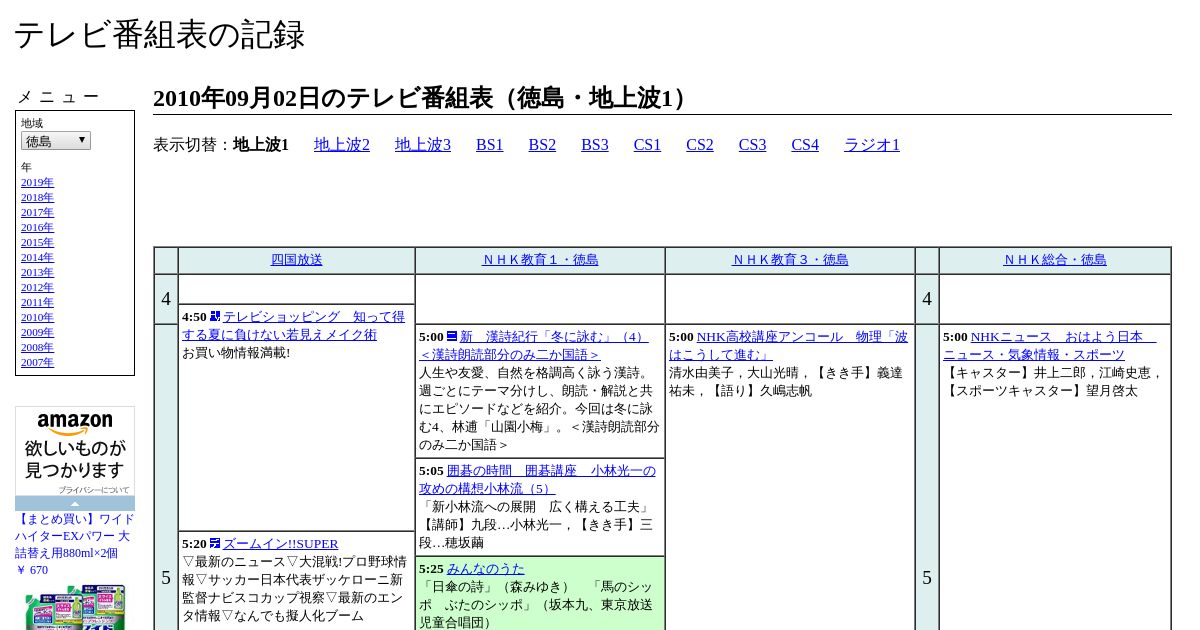Open the ＮＨＫ教育１・徳島 channel header
The height and width of the screenshot is (630, 1200).
tap(540, 260)
